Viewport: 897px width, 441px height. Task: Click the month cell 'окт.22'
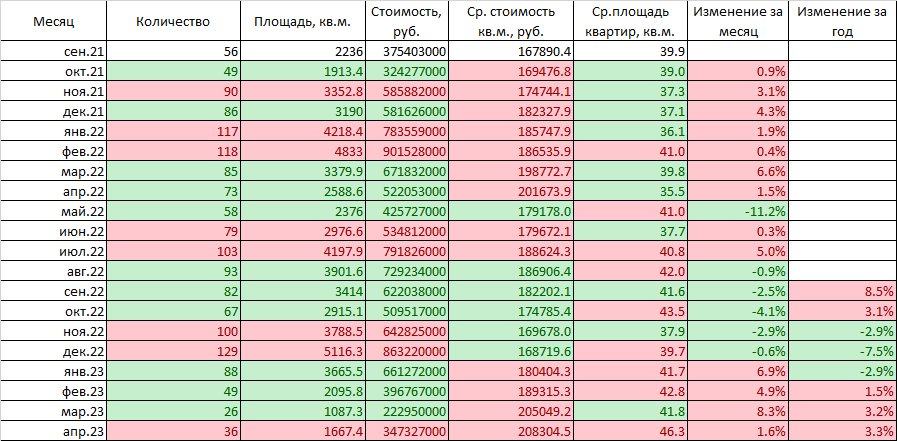coord(54,312)
